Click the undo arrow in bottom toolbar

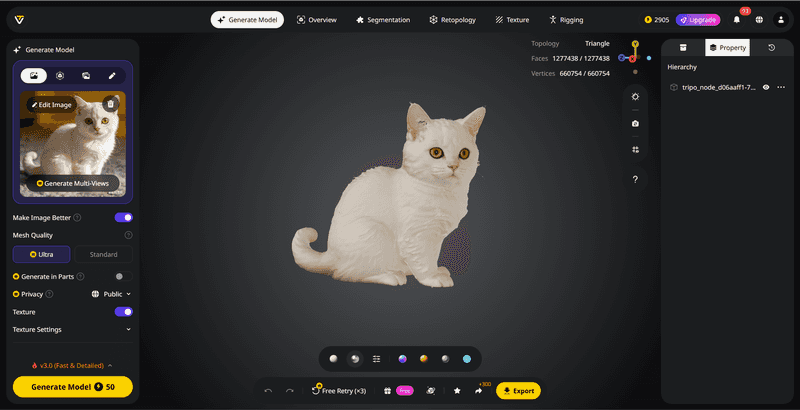268,391
